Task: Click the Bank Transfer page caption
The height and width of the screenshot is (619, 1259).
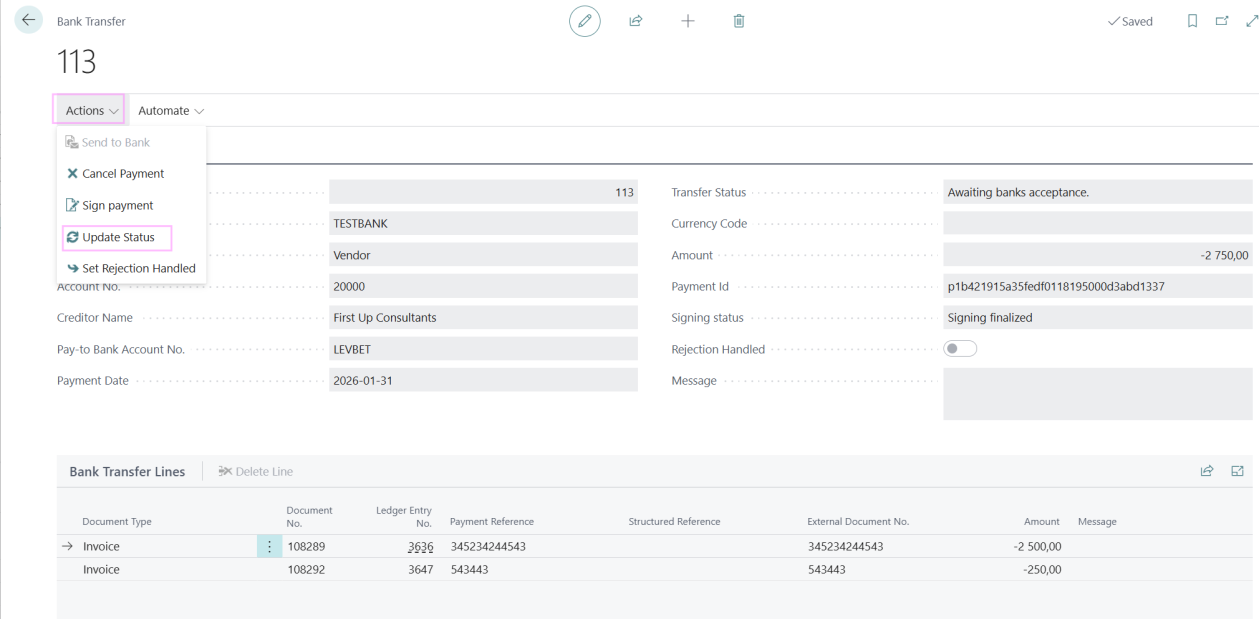Action: [91, 21]
